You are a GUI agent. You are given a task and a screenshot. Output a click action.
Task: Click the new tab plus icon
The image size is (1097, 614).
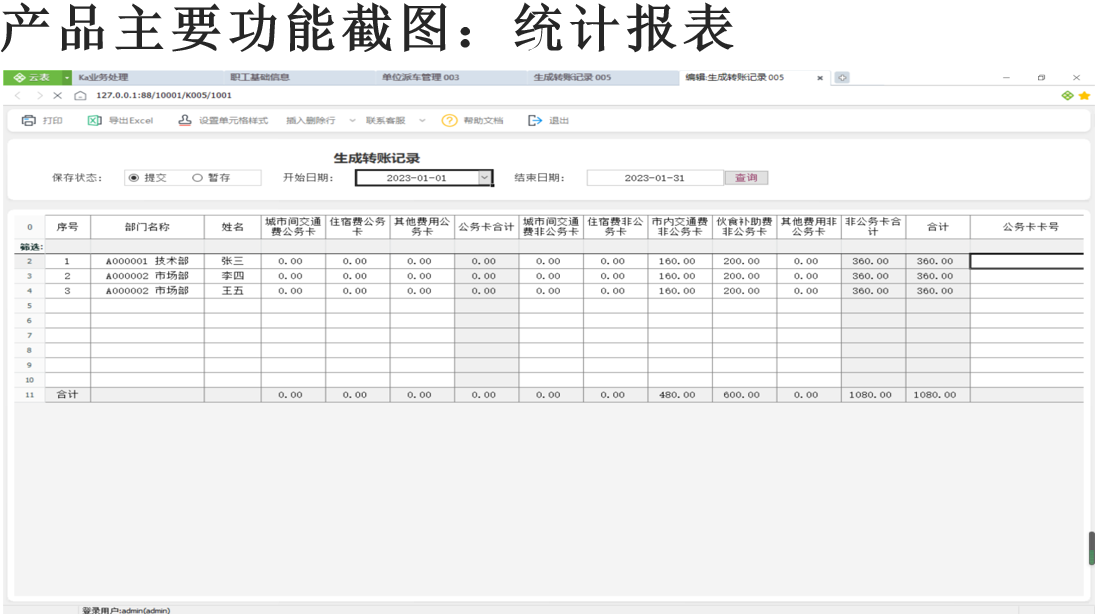842,78
